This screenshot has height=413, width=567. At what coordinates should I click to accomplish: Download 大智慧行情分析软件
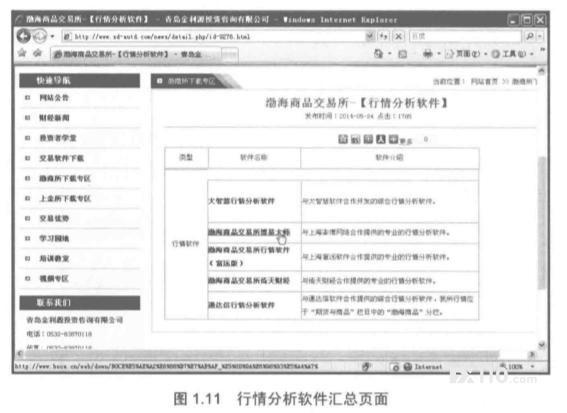point(241,201)
